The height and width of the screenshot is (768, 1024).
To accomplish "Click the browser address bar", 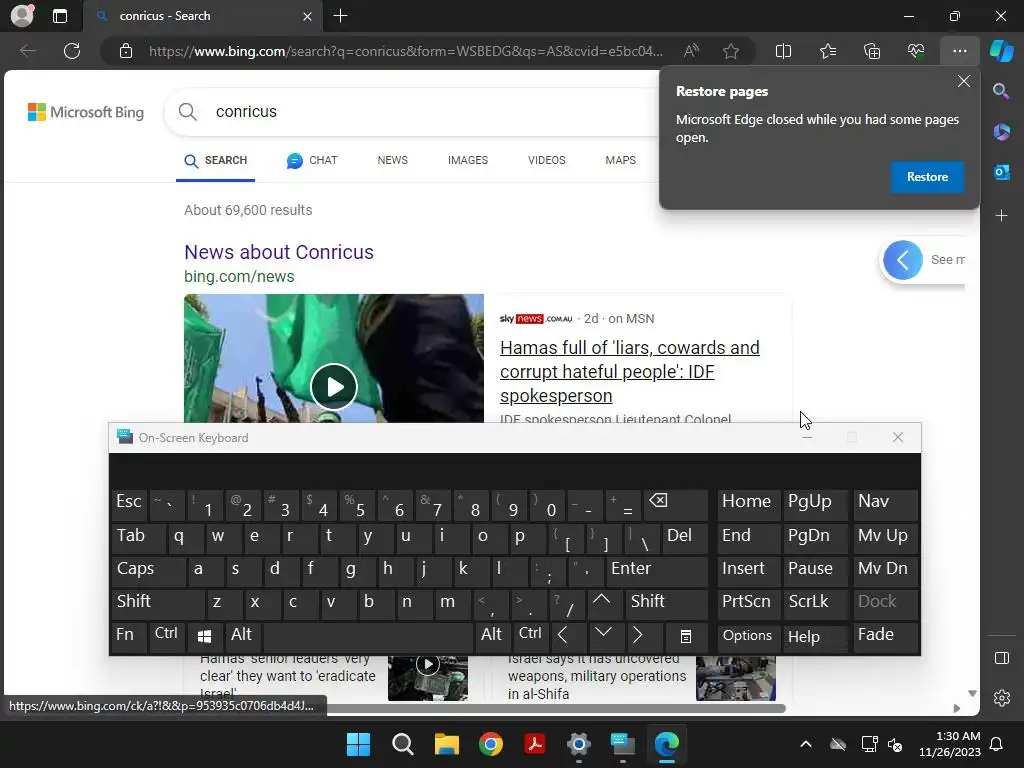I will tap(405, 51).
